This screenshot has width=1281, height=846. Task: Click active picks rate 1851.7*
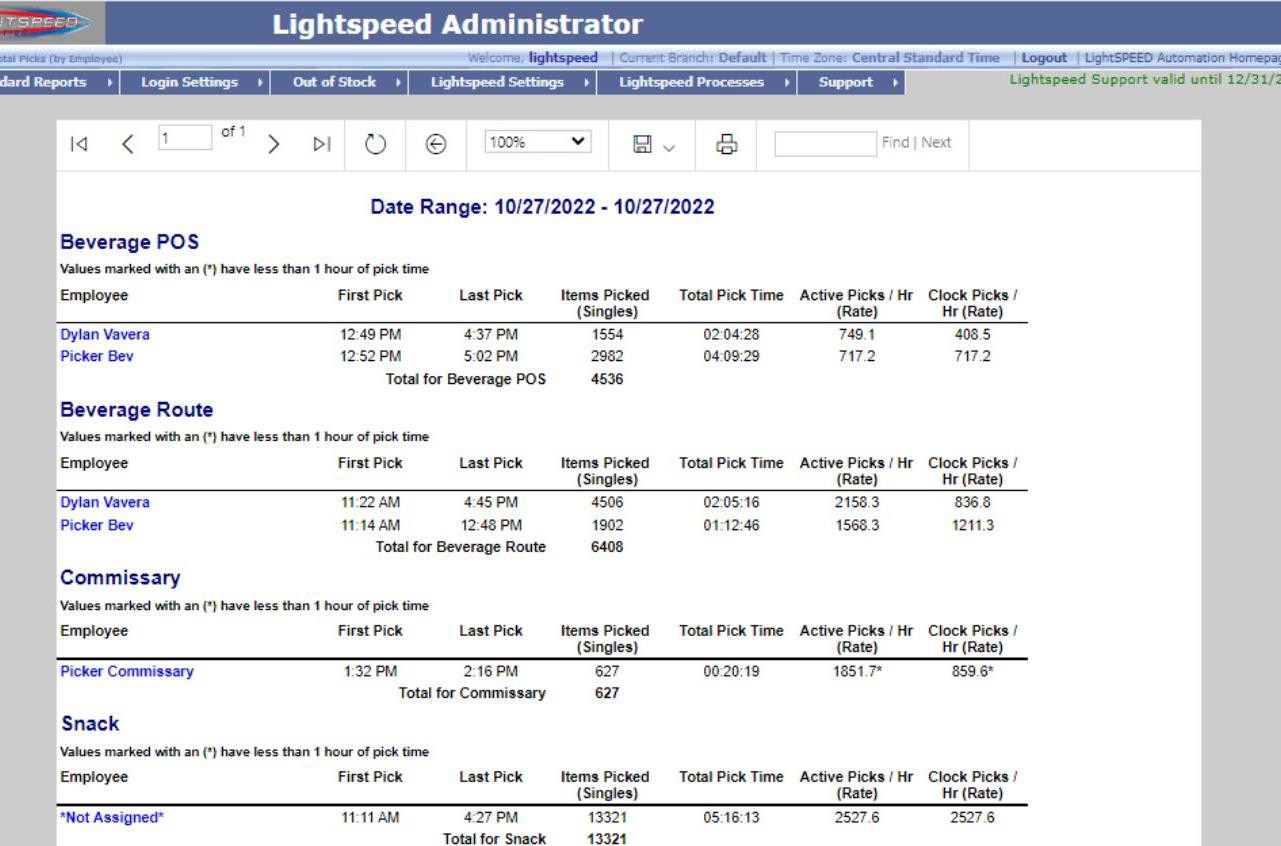click(857, 671)
